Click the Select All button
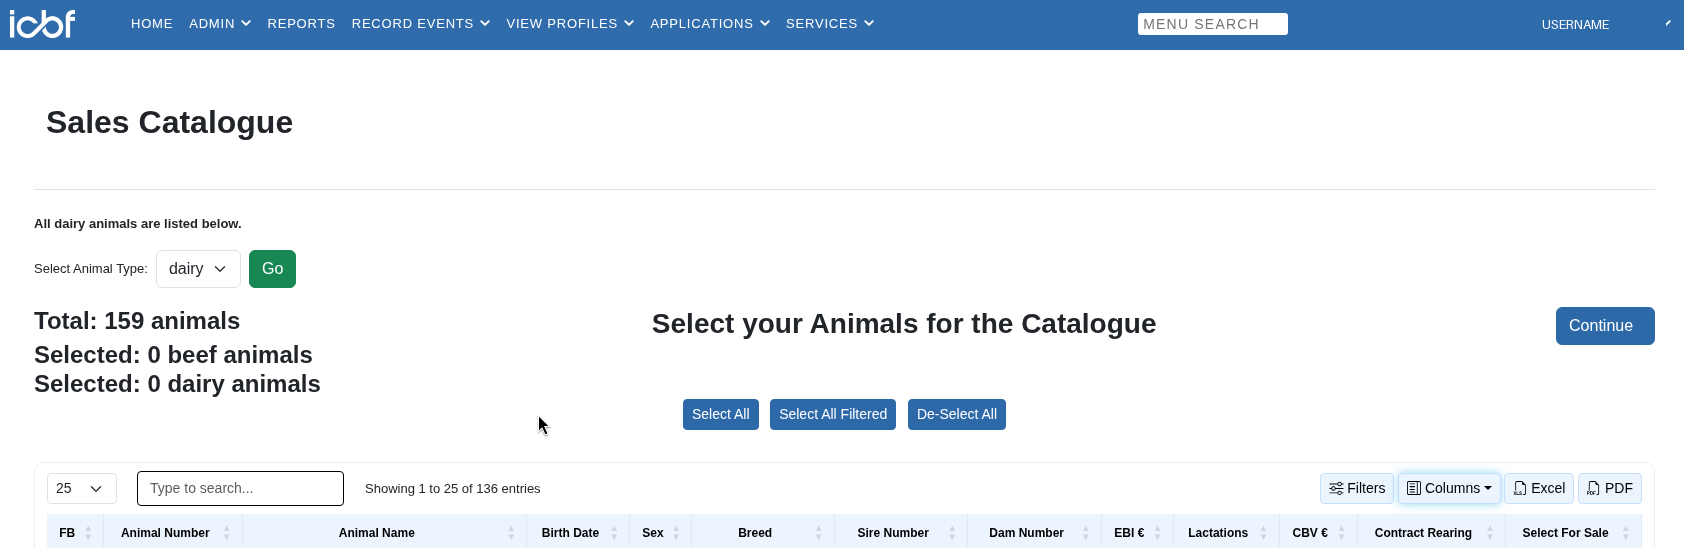This screenshot has width=1684, height=548. (721, 415)
